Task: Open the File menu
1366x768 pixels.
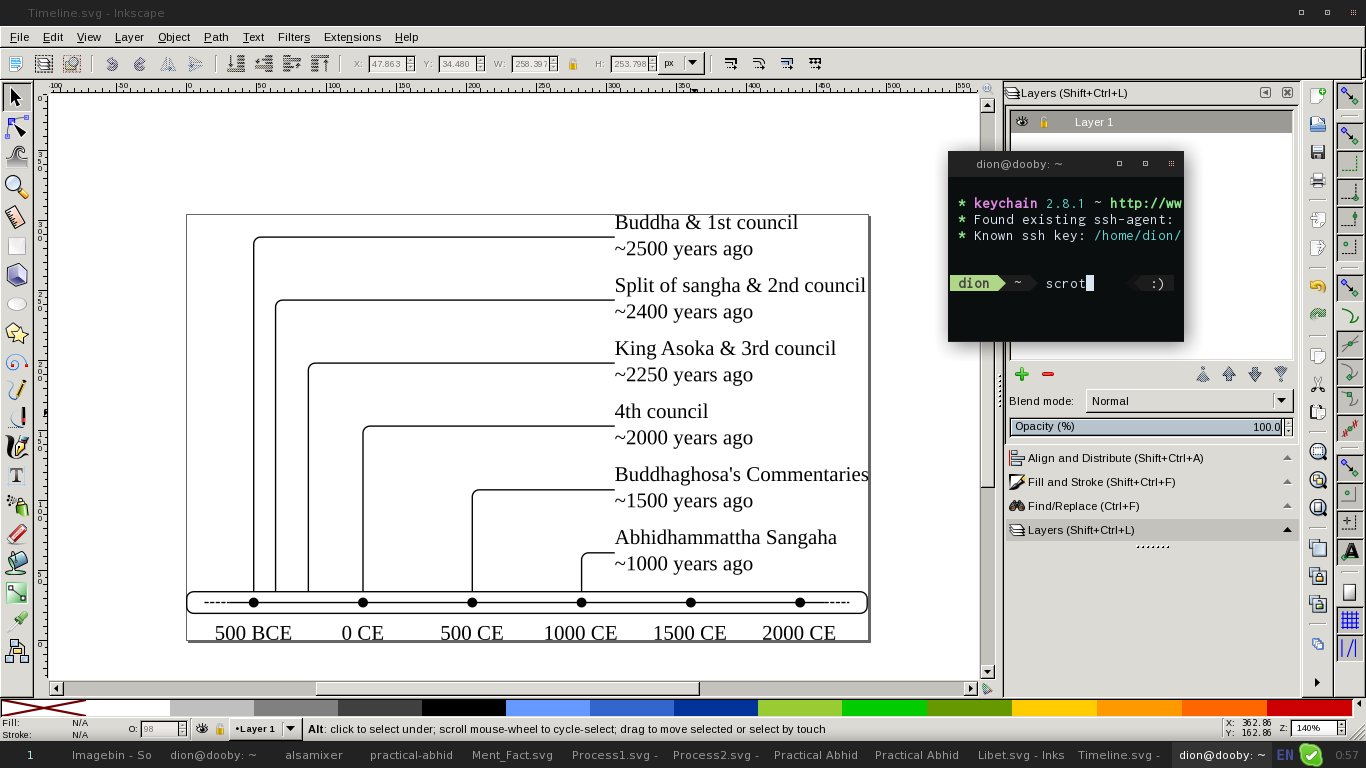Action: point(19,37)
